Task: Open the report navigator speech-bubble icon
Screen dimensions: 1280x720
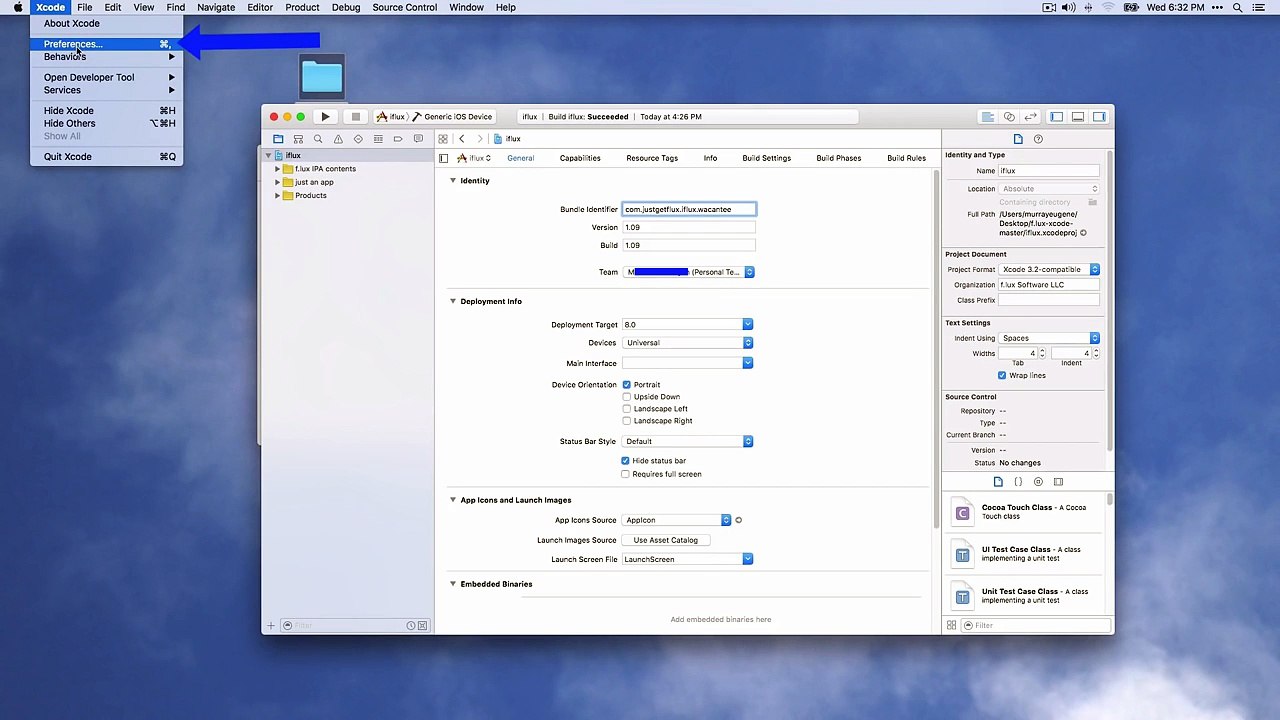Action: (x=418, y=139)
